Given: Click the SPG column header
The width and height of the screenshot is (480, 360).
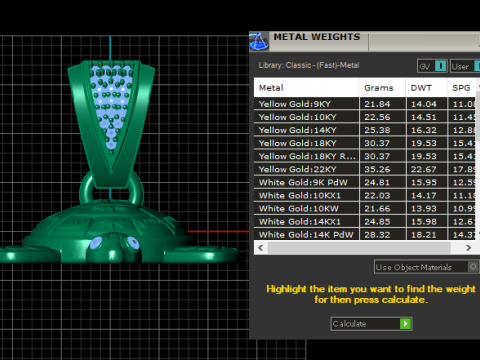Looking at the screenshot, I should (x=462, y=88).
